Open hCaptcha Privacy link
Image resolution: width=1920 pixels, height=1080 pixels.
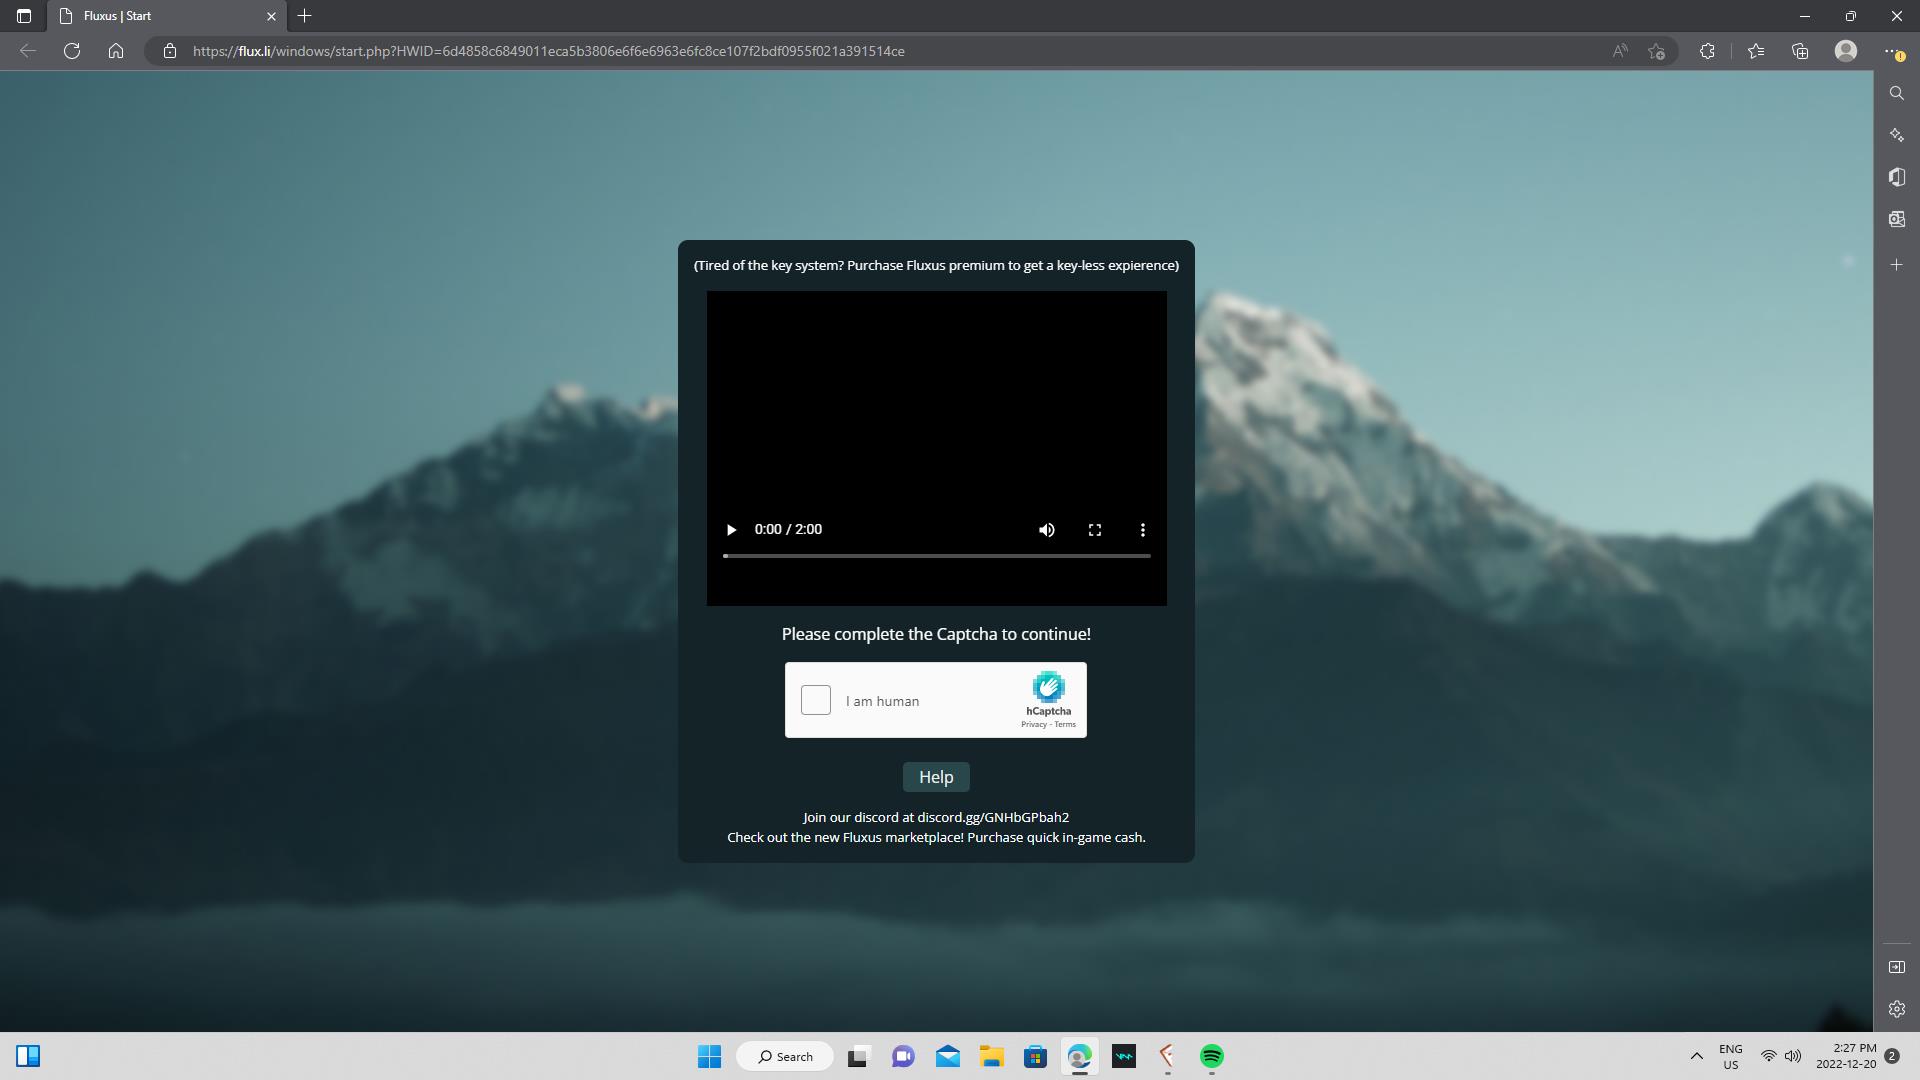(1033, 725)
